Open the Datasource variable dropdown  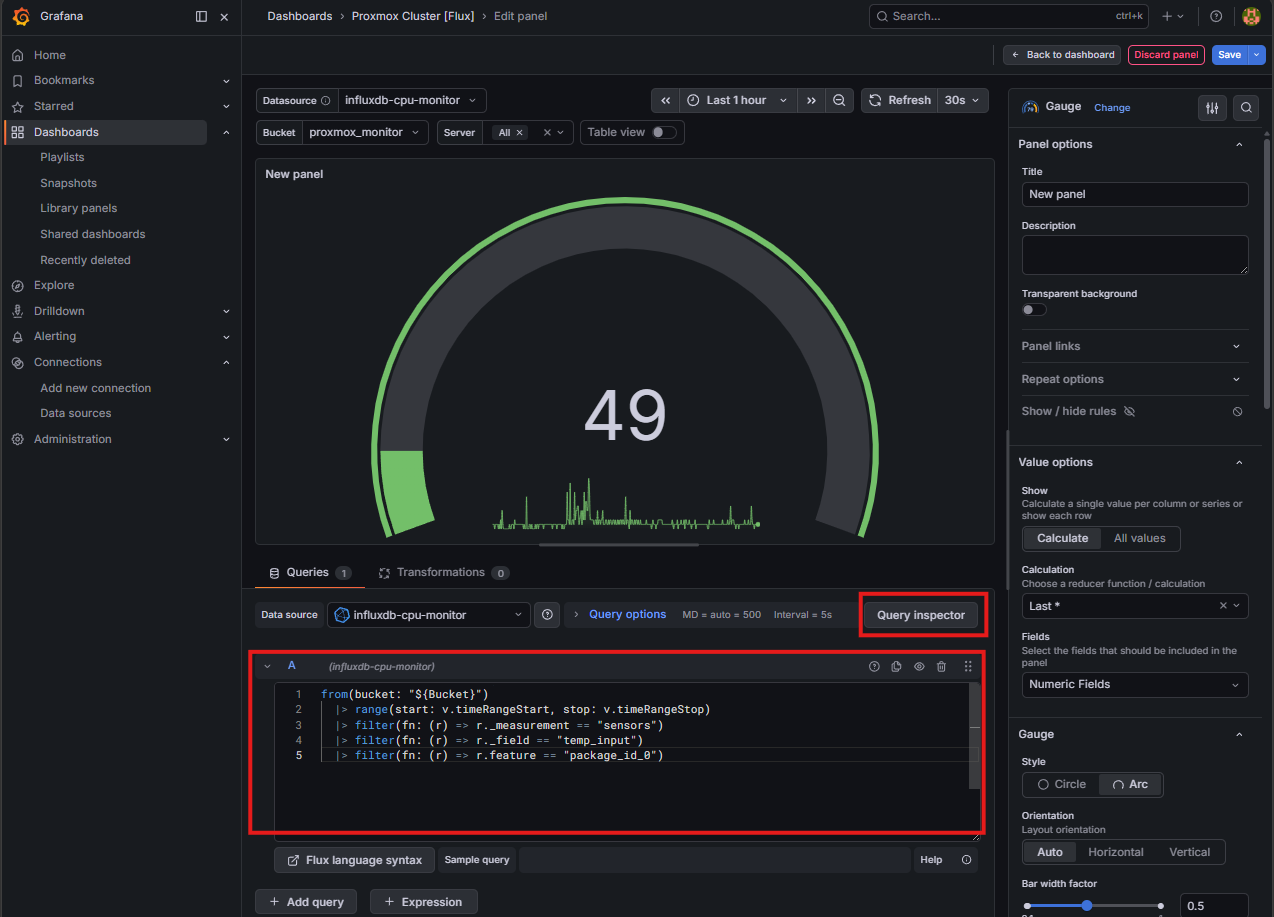tap(413, 100)
